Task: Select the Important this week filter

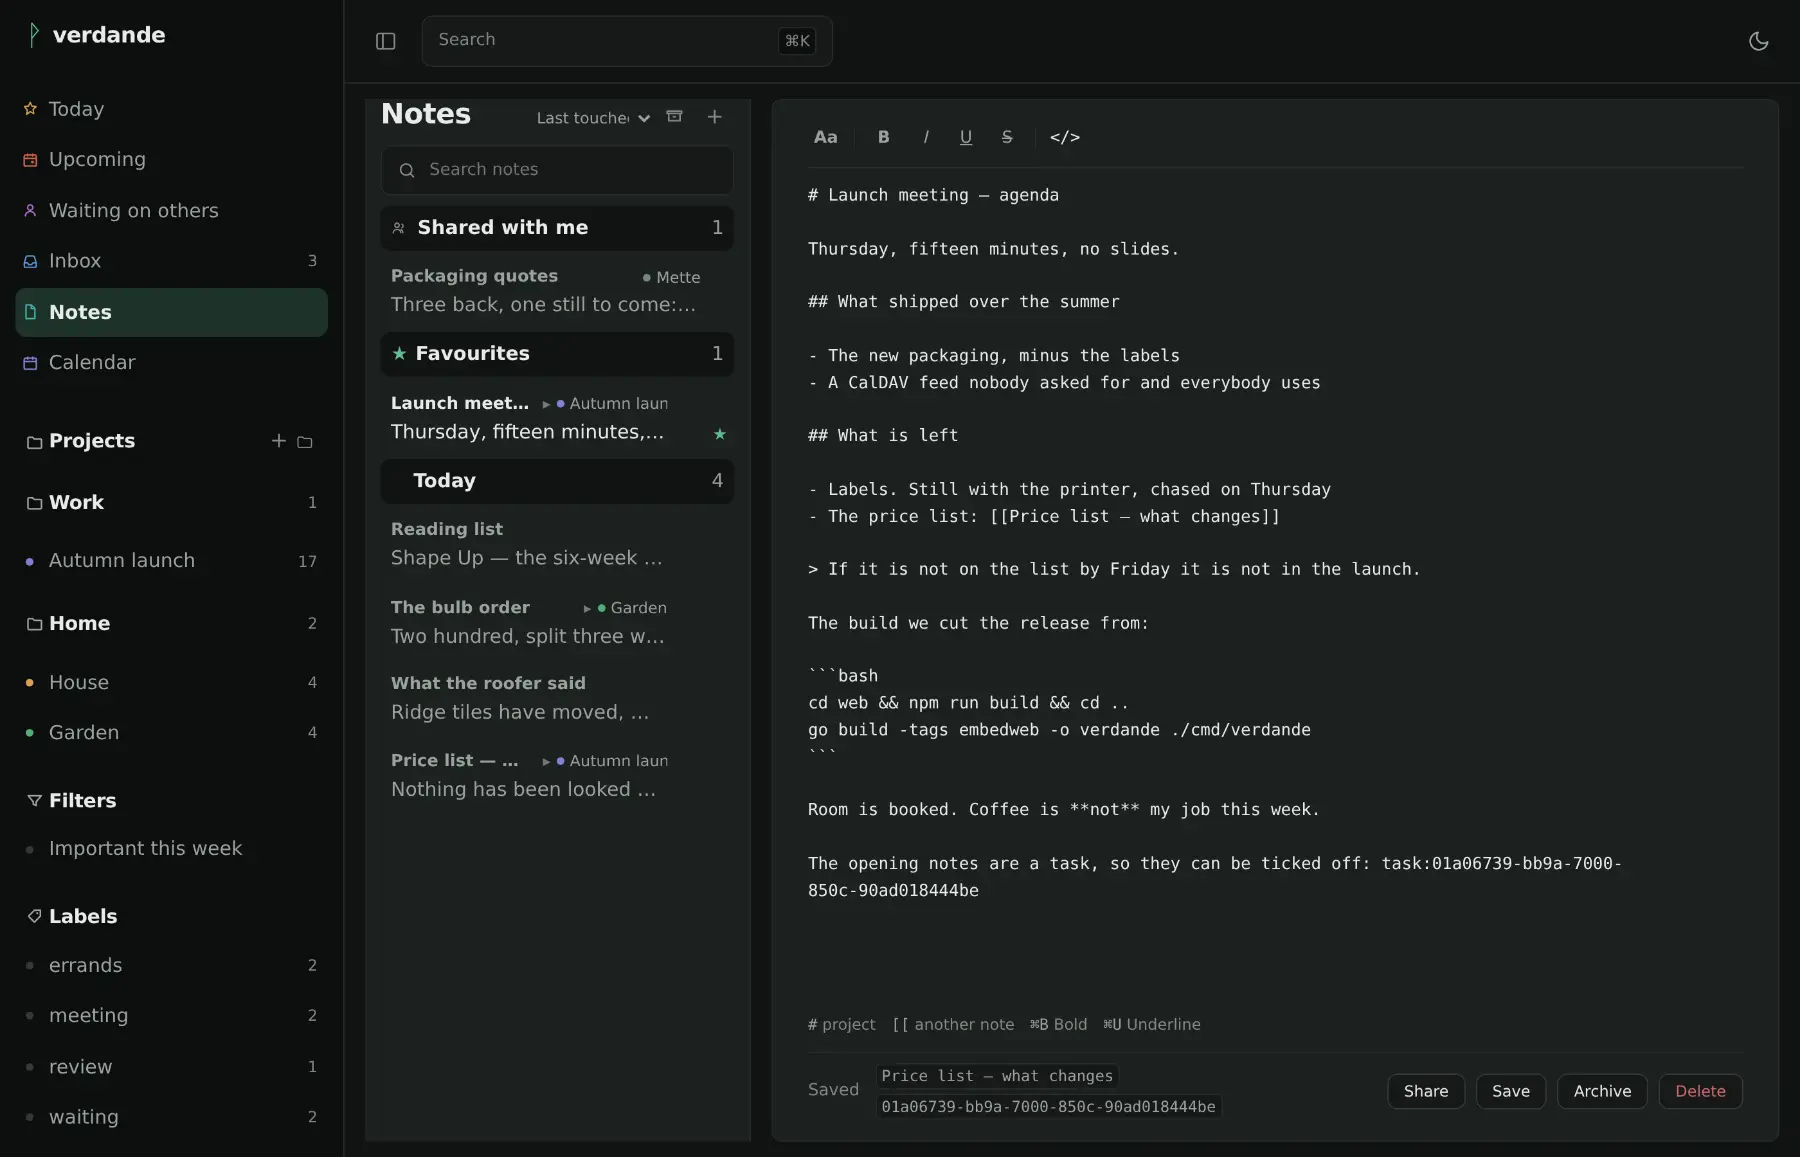Action: [x=171, y=849]
